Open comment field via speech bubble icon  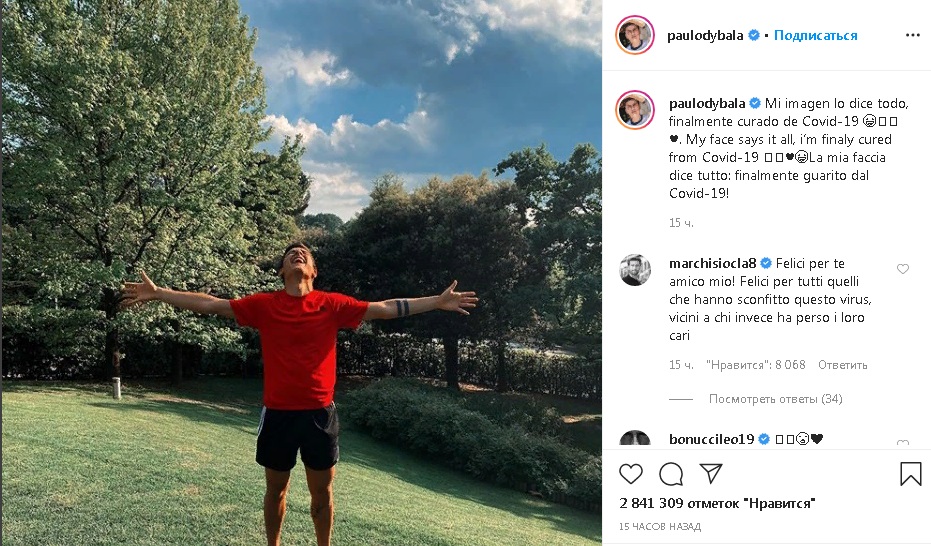[x=671, y=474]
